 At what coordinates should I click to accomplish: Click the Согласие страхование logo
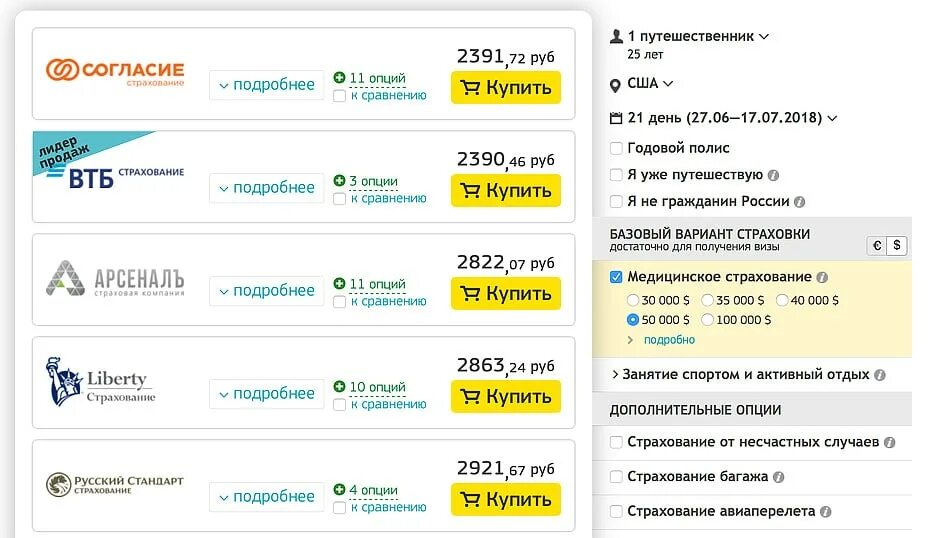(x=115, y=72)
